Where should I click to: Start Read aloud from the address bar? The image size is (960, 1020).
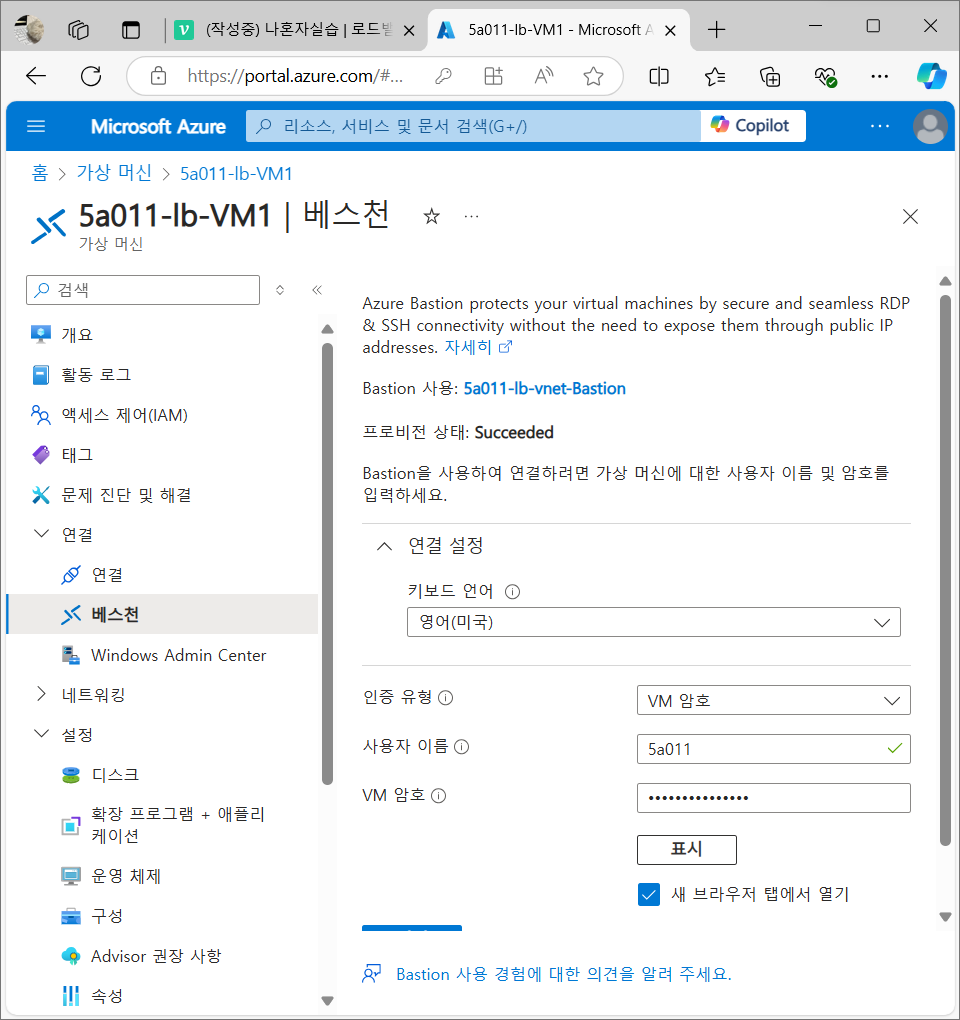click(544, 76)
